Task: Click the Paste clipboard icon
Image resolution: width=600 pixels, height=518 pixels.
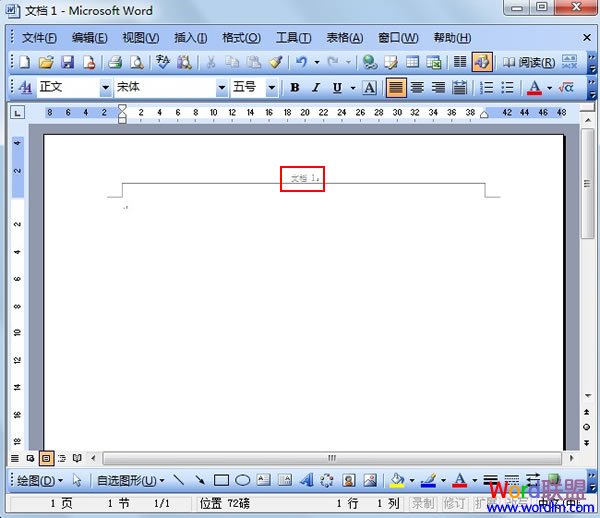Action: (253, 62)
